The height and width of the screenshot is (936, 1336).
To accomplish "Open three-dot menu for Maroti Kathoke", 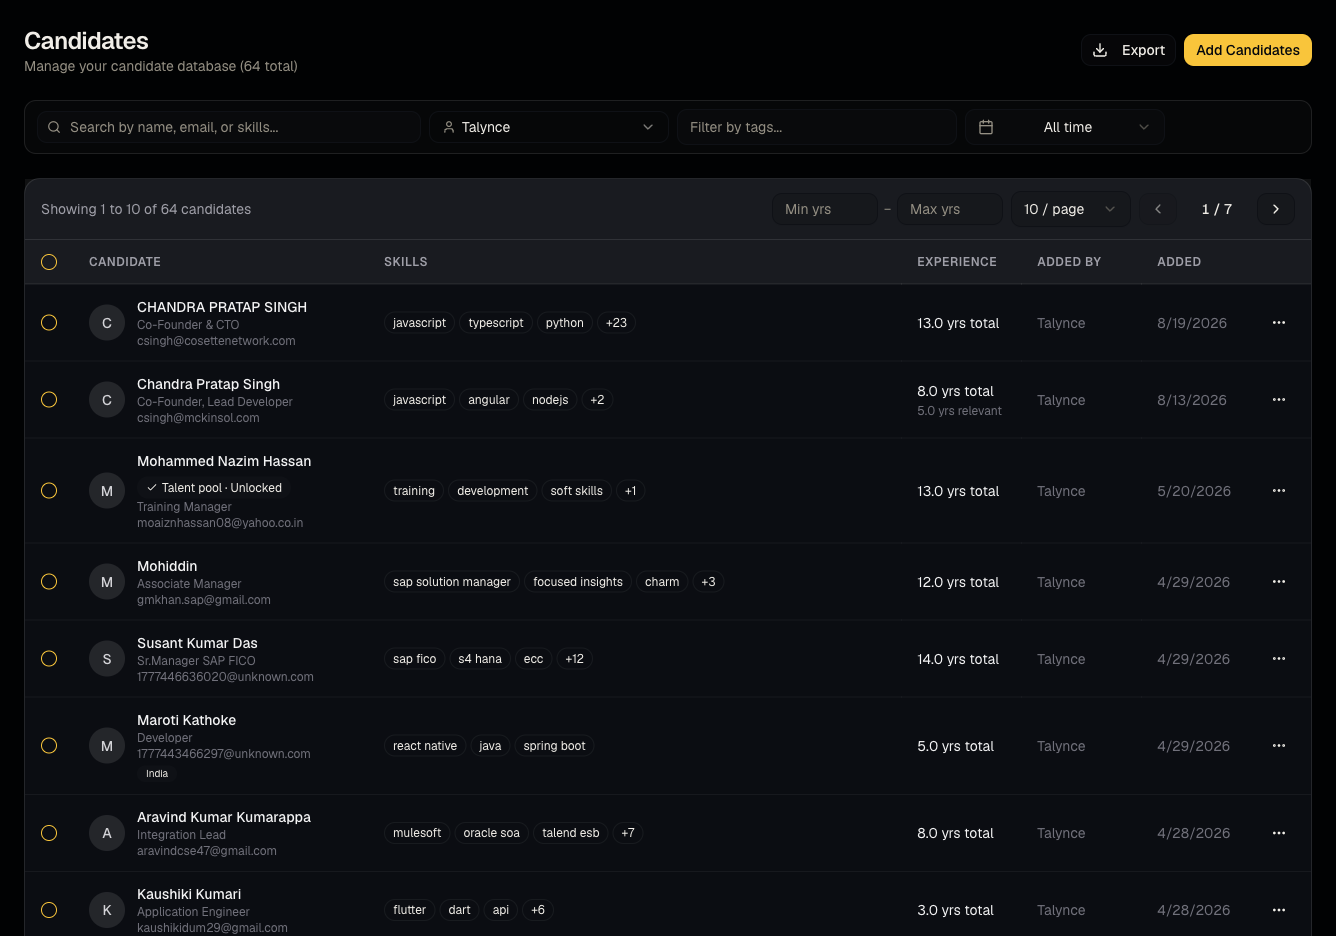I will (1278, 746).
